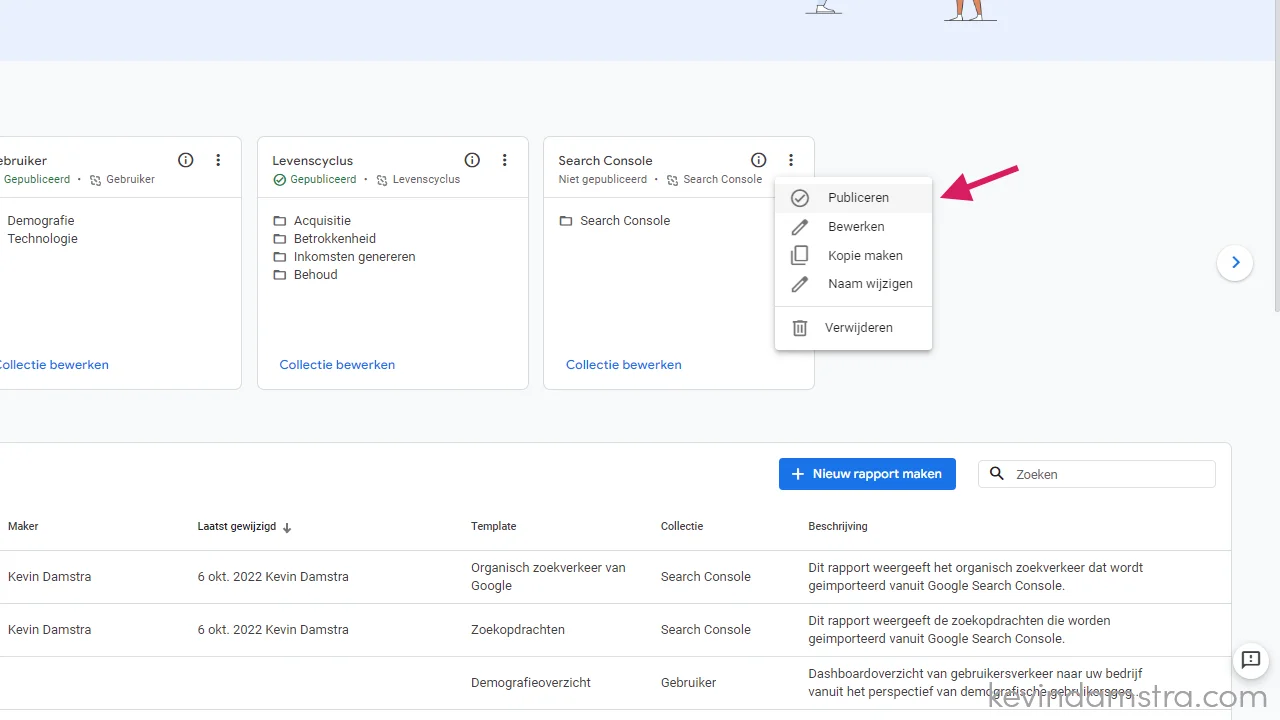1280x720 pixels.
Task: Click the Behoud folder icon
Action: point(280,275)
